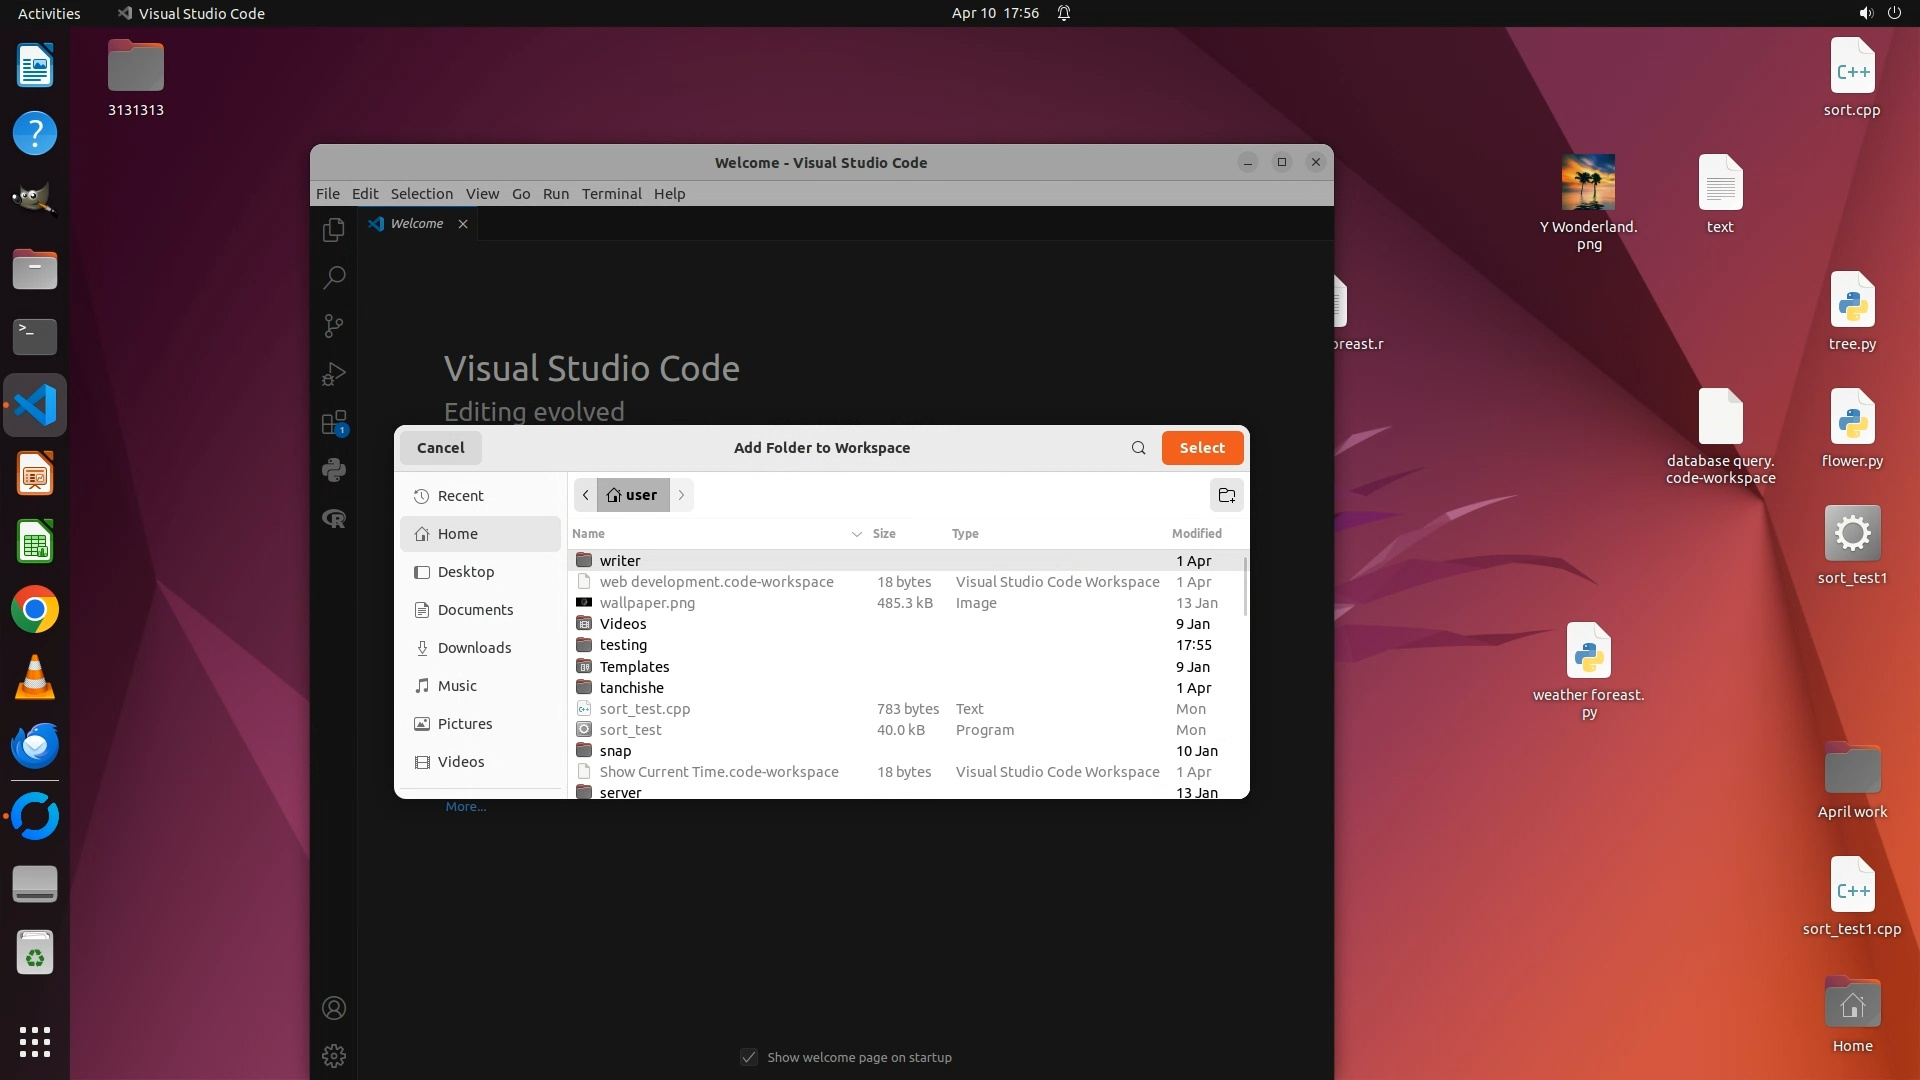
Task: Click the file list vertical scrollbar
Action: (1245, 587)
